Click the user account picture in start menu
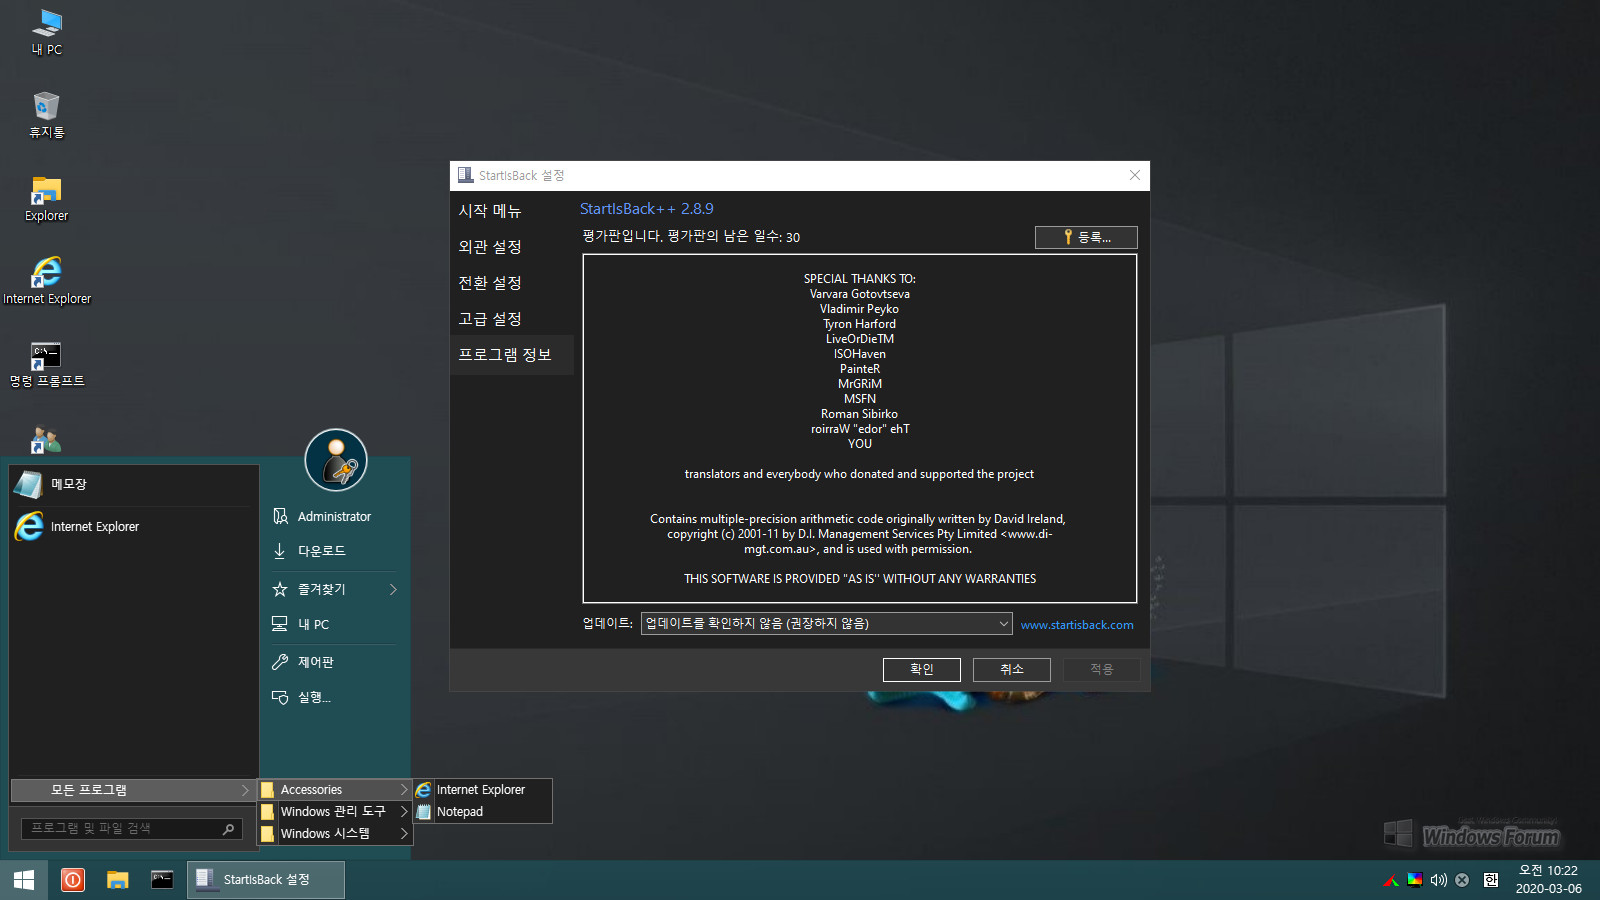Image resolution: width=1600 pixels, height=900 pixels. coord(336,460)
